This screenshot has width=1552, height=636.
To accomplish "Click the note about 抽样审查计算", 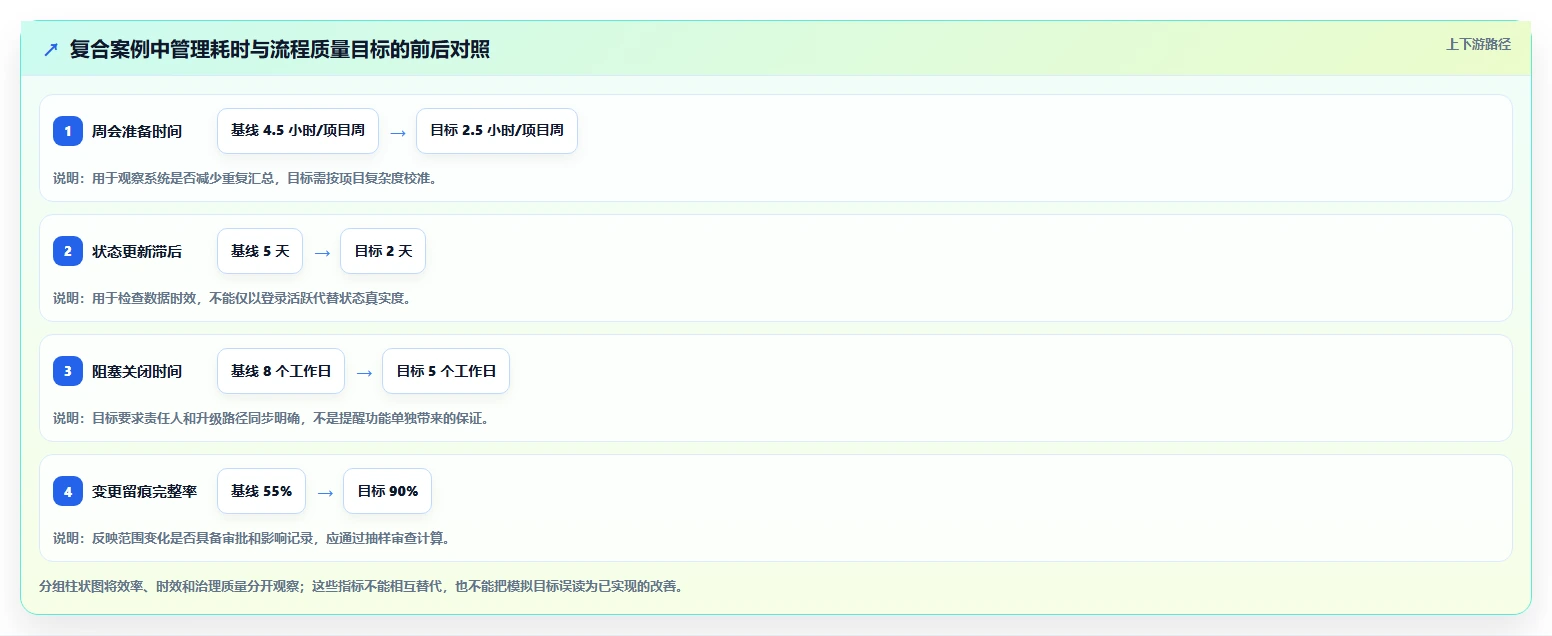I will pos(251,538).
